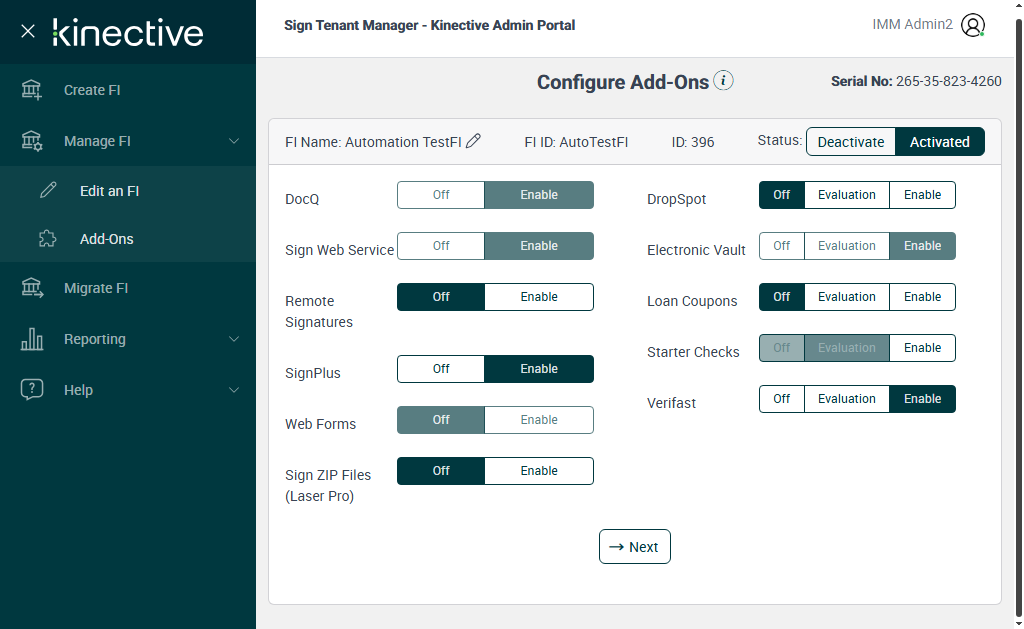Image resolution: width=1024 pixels, height=629 pixels.
Task: Click the Serial No: 265-35-823-4260 text
Action: 916,81
